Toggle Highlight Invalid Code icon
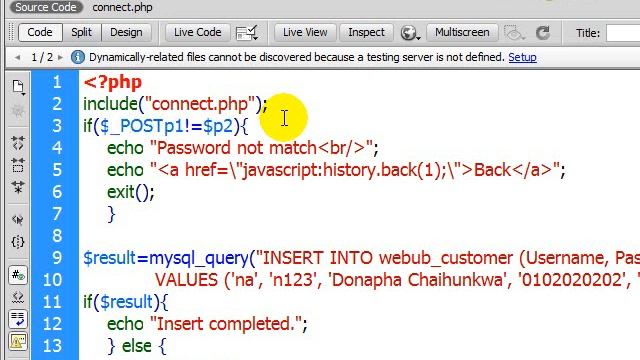Screen dimensions: 640x360 tap(18, 297)
